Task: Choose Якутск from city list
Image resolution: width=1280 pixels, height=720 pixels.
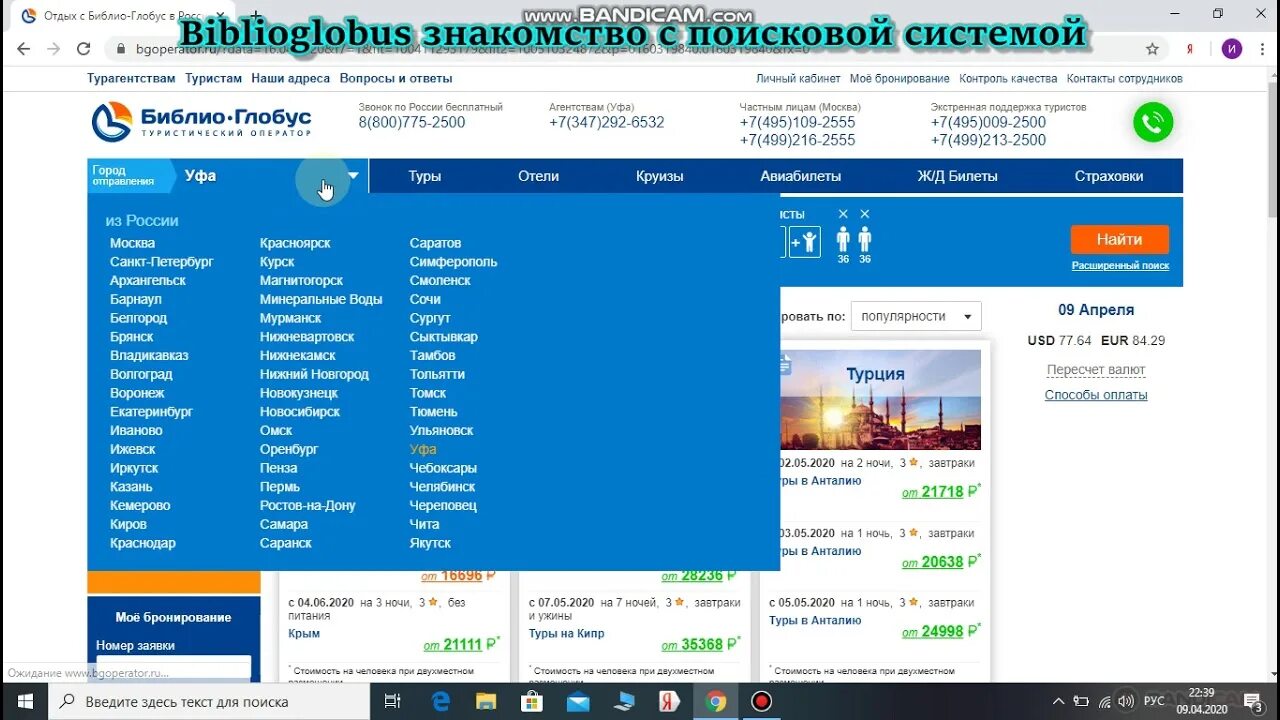Action: [430, 543]
